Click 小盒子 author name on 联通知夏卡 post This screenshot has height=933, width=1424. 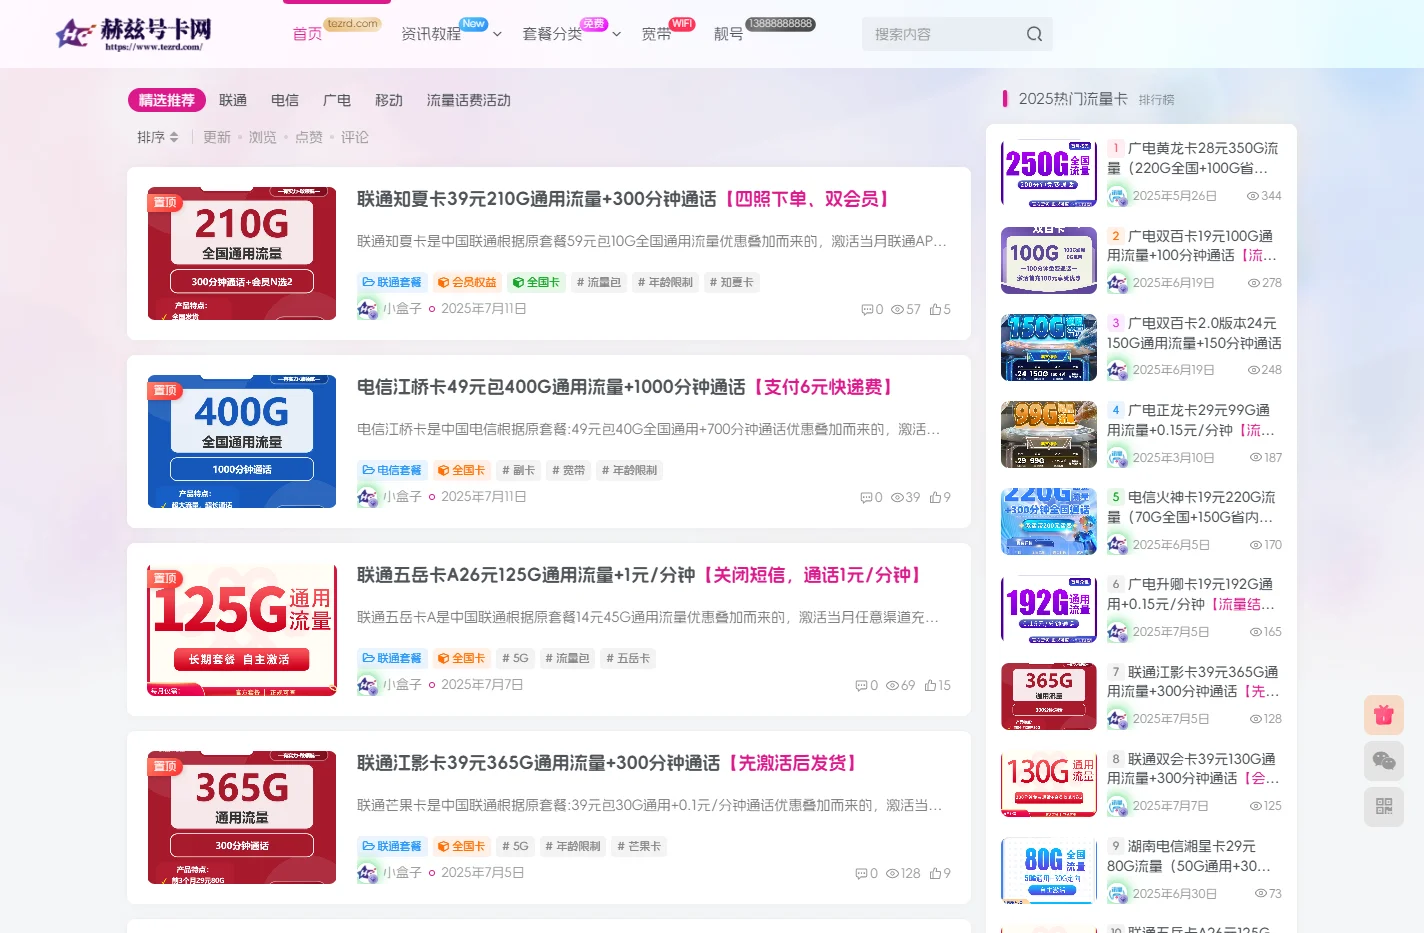[402, 309]
